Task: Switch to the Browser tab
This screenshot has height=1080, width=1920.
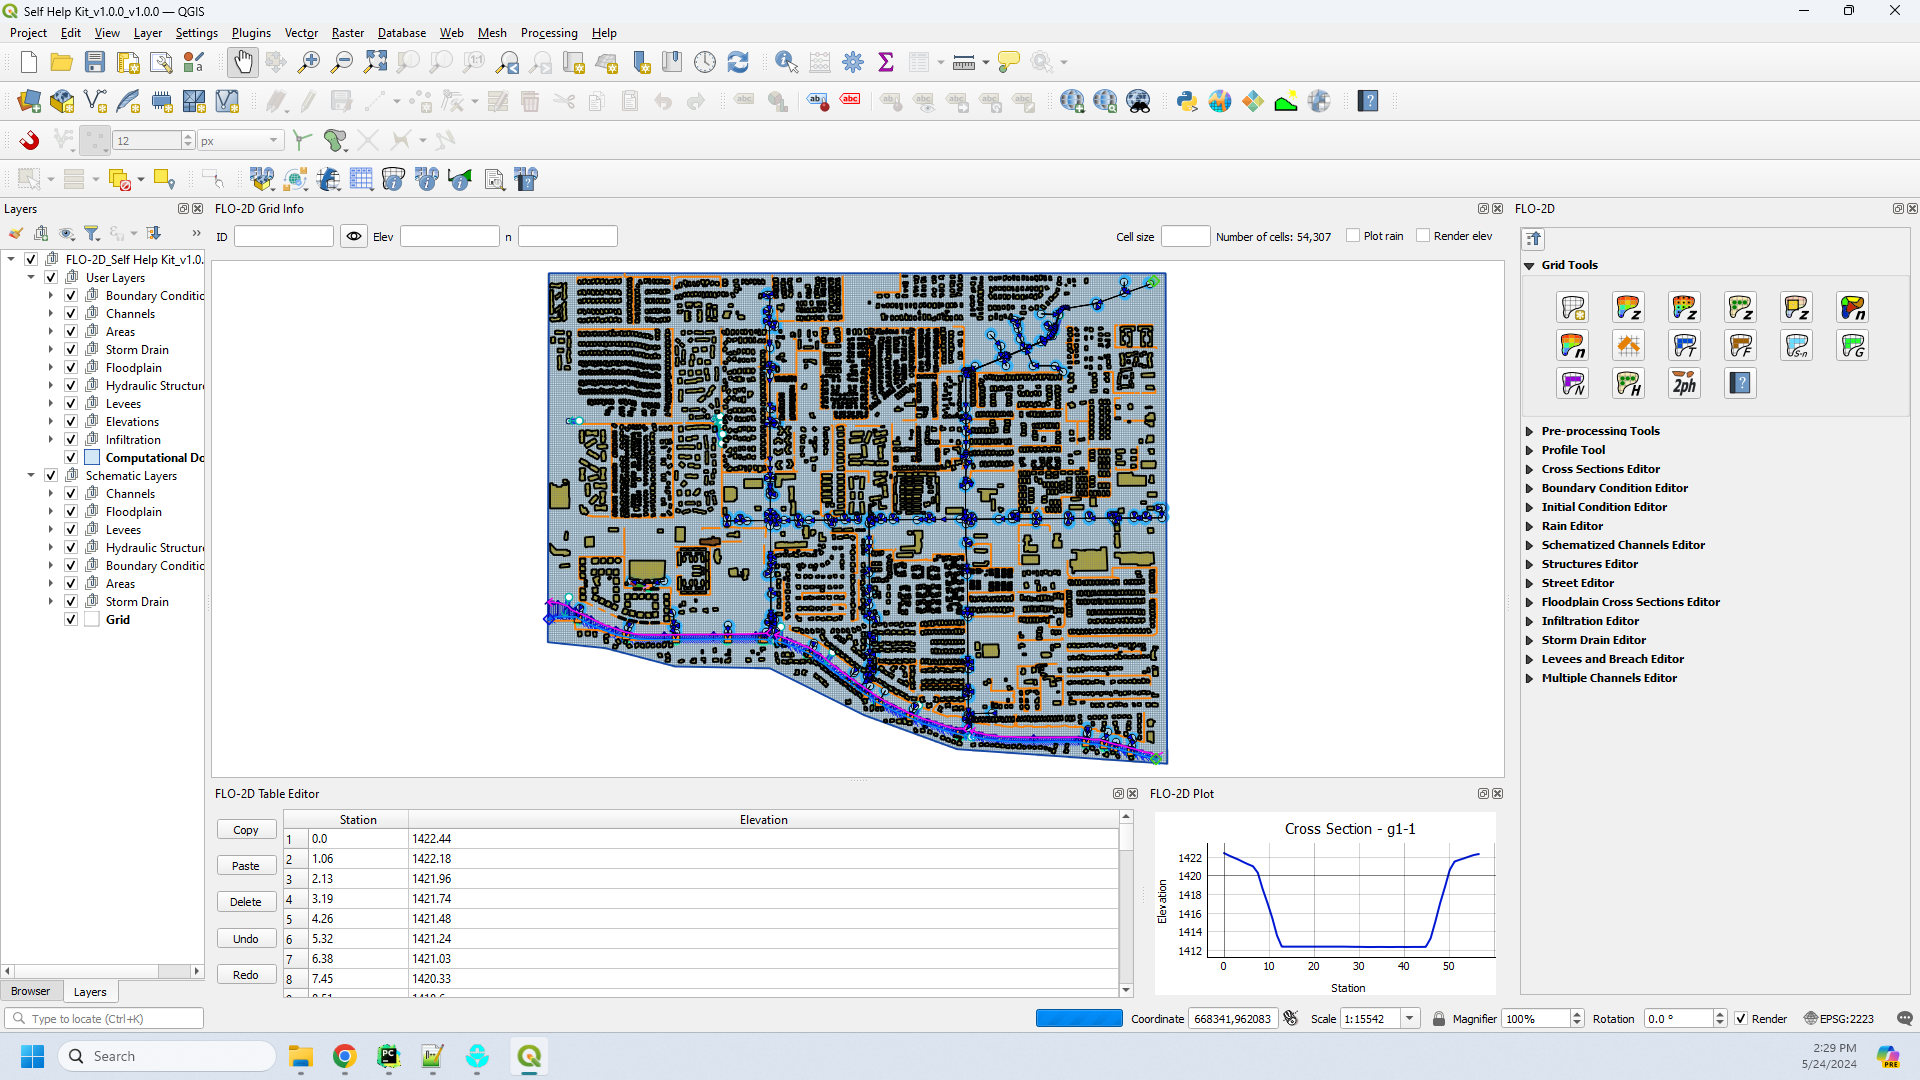Action: click(30, 992)
